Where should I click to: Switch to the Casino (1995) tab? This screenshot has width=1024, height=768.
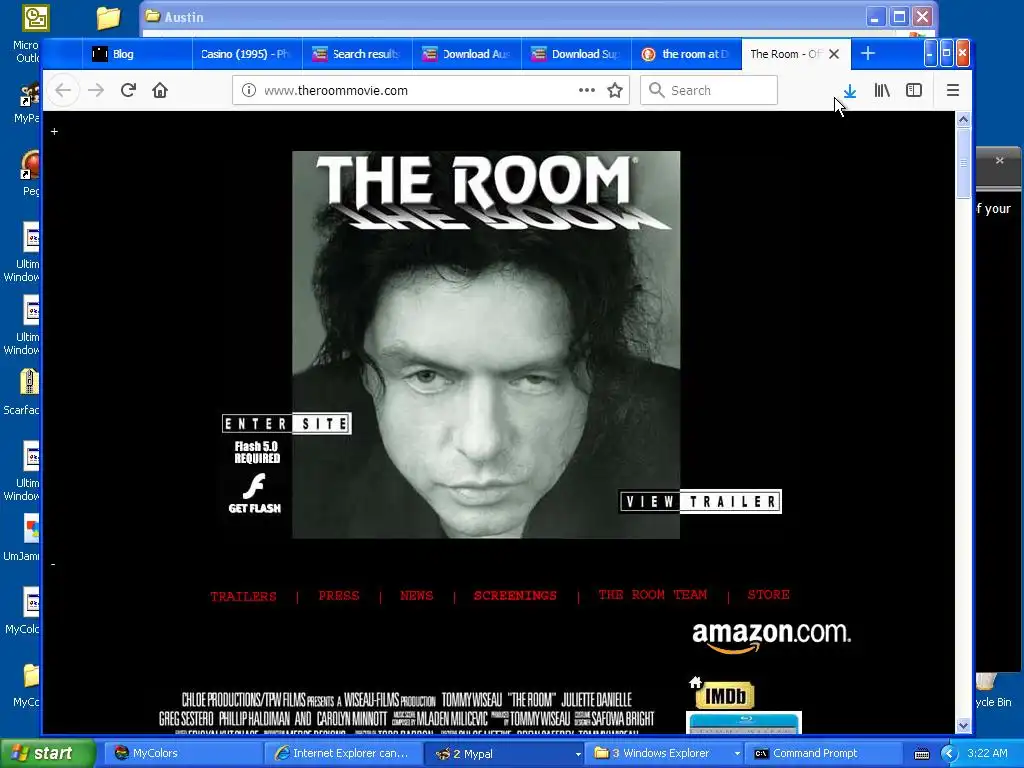248,54
